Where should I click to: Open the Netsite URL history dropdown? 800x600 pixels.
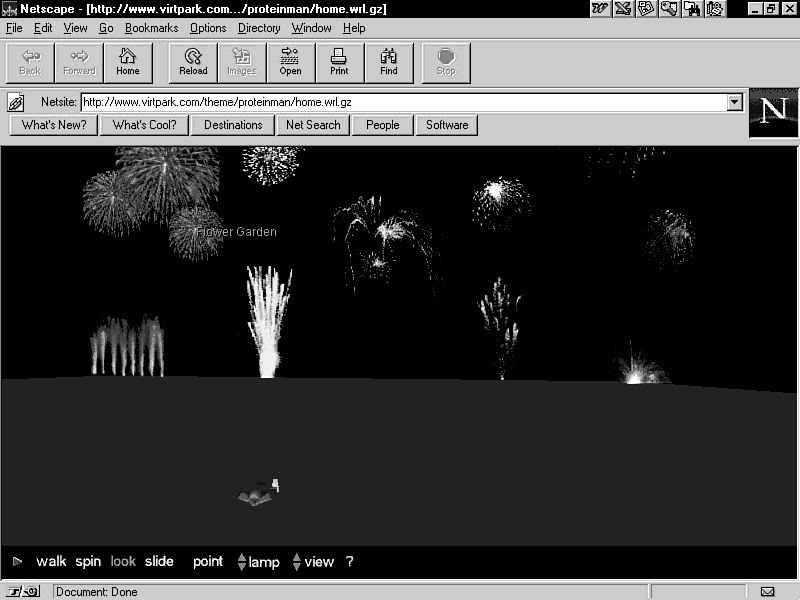[735, 102]
